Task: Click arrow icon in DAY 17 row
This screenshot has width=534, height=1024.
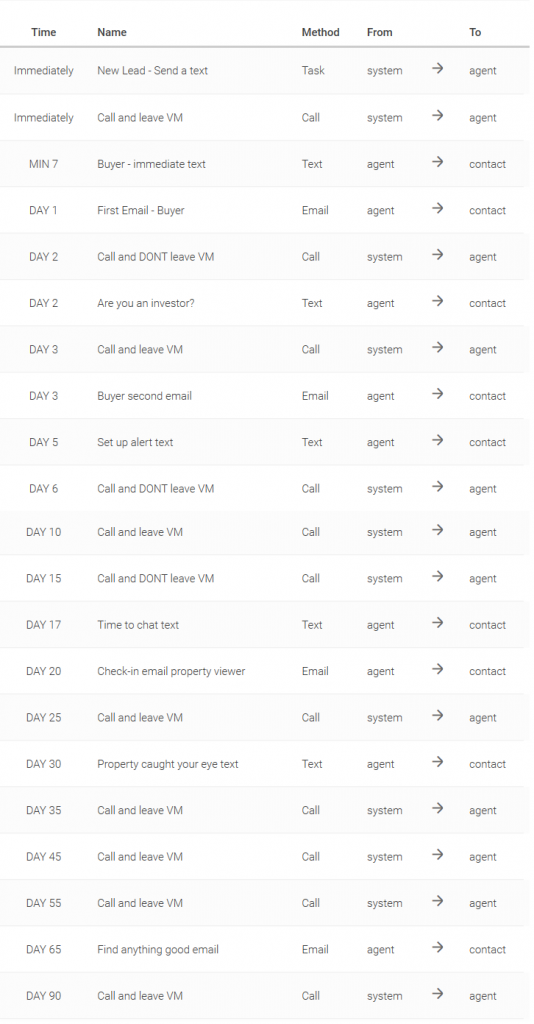Action: [437, 623]
